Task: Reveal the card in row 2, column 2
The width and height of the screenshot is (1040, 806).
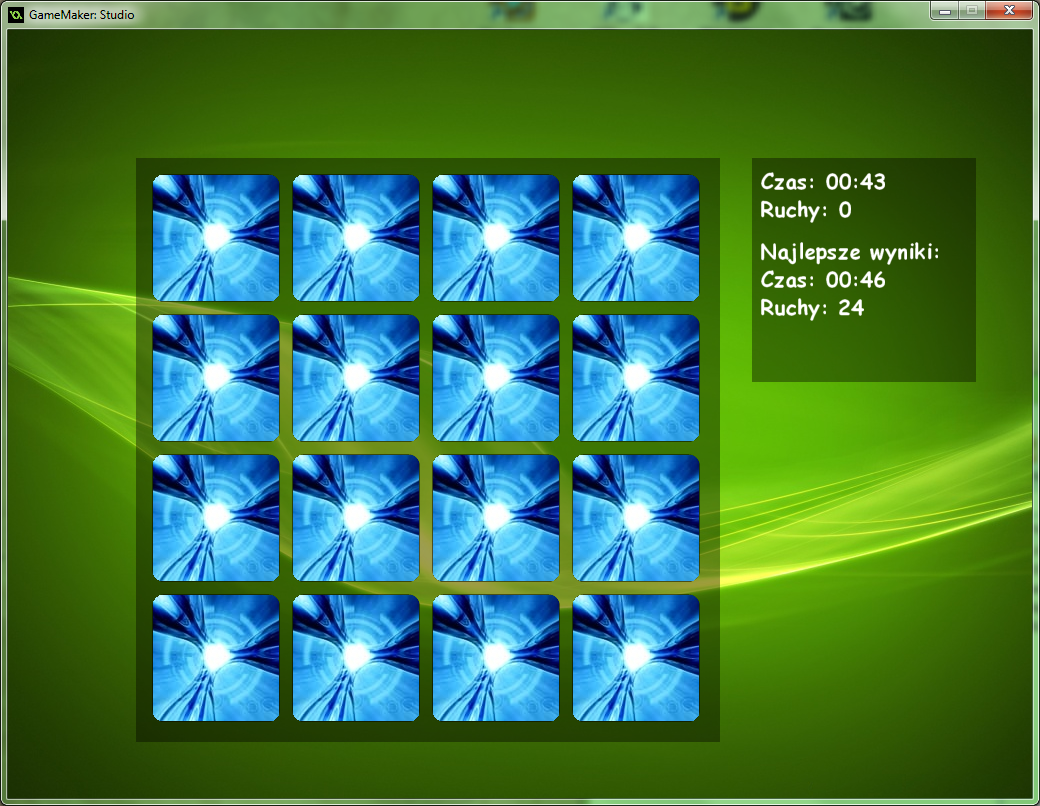Action: tap(356, 378)
